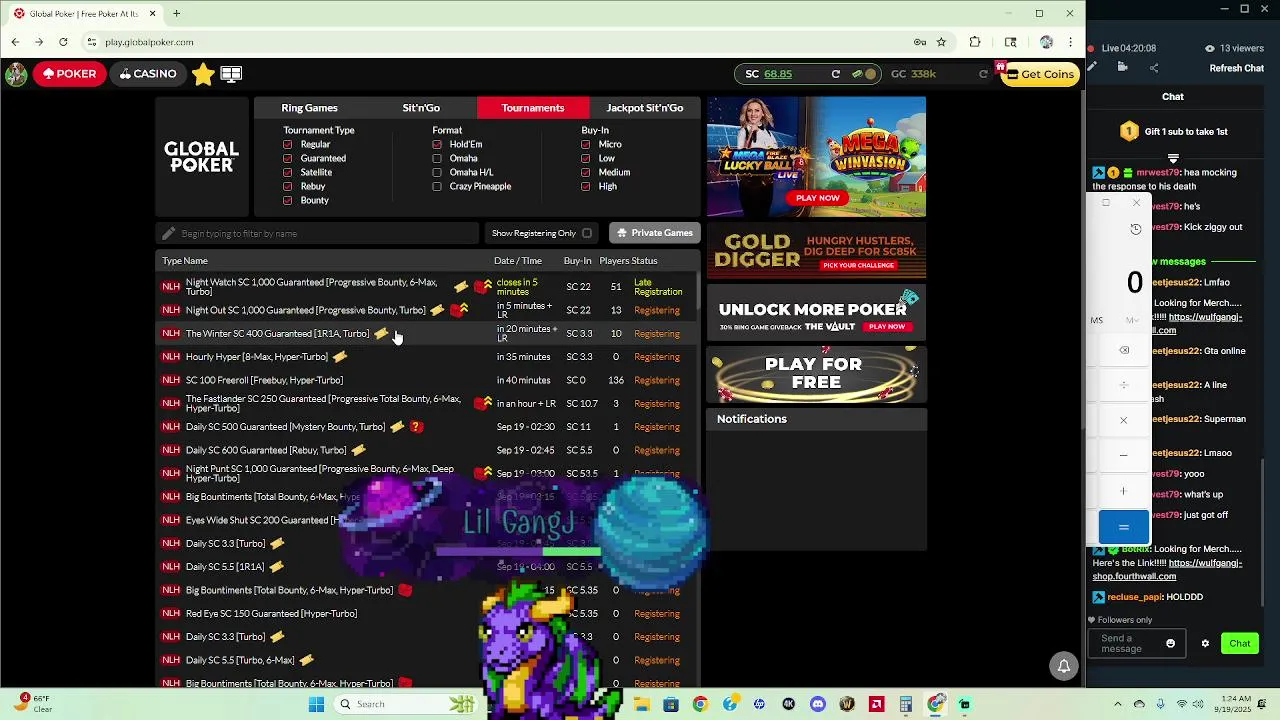
Task: Refresh the SC balance
Action: point(836,74)
